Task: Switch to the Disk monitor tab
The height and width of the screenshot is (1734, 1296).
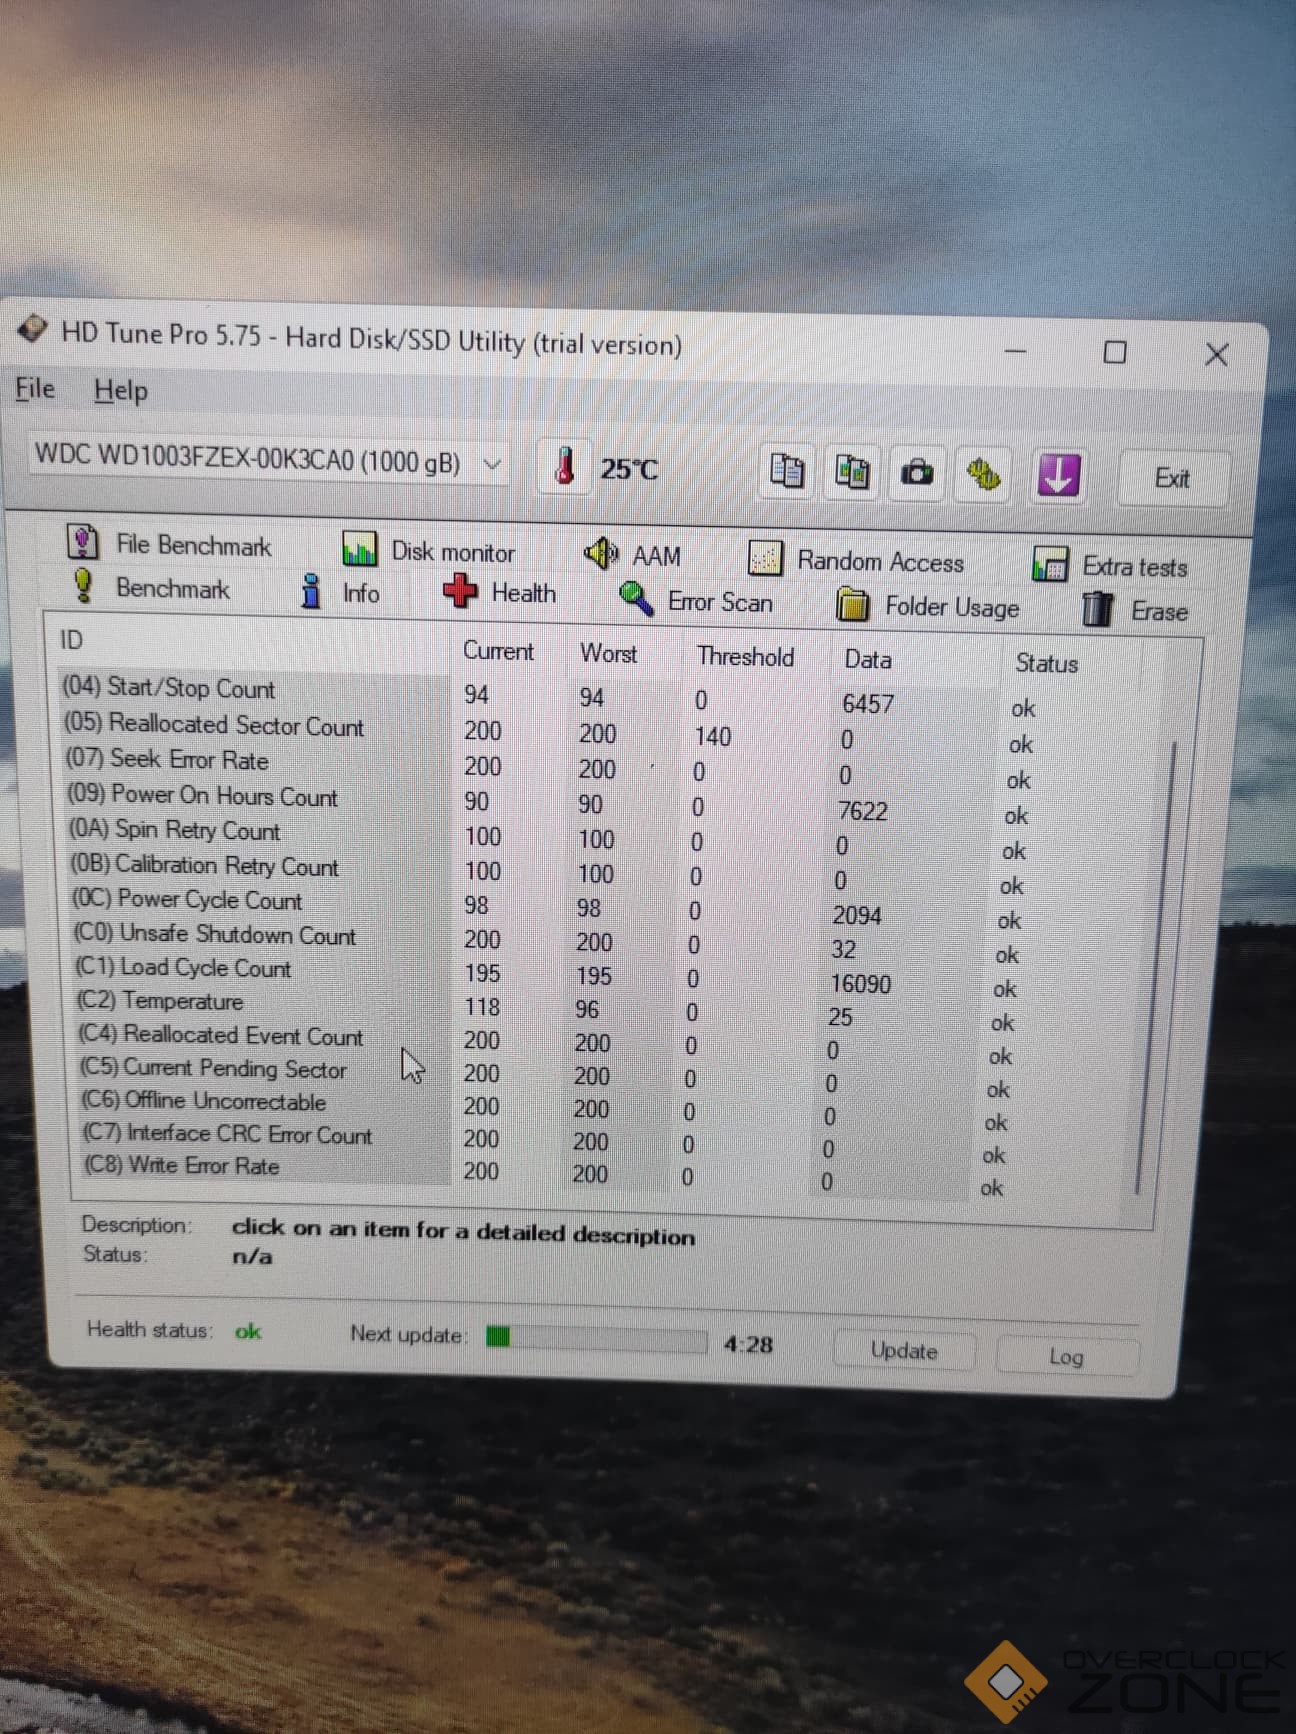Action: [x=429, y=551]
